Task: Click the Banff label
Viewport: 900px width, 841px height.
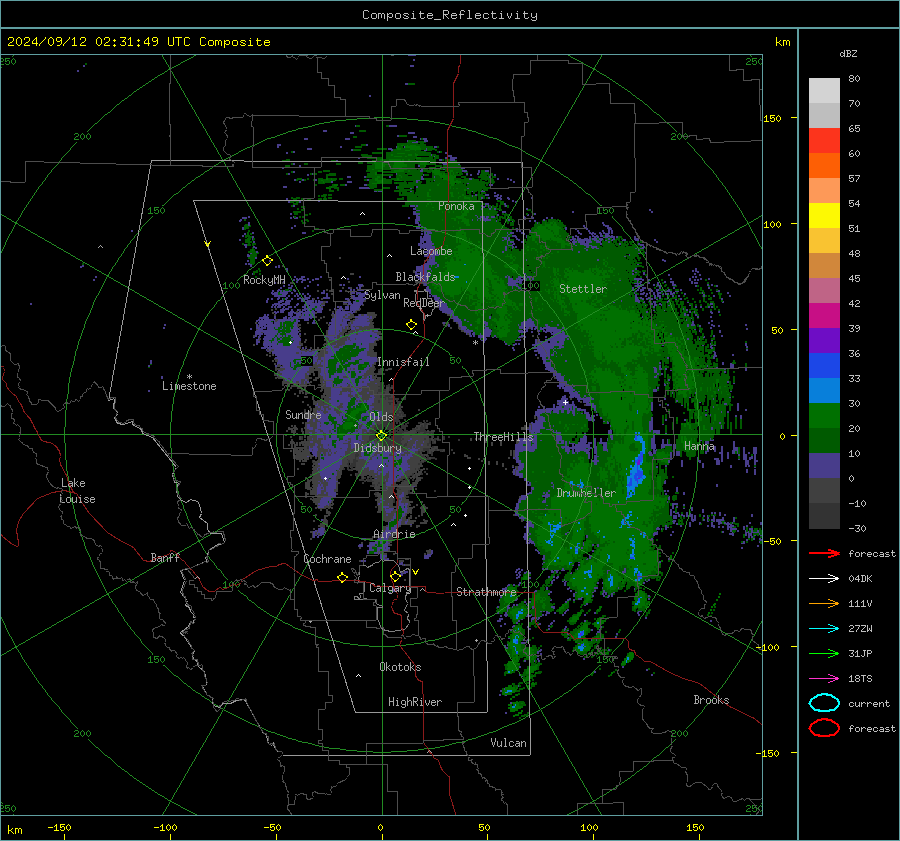Action: point(165,557)
